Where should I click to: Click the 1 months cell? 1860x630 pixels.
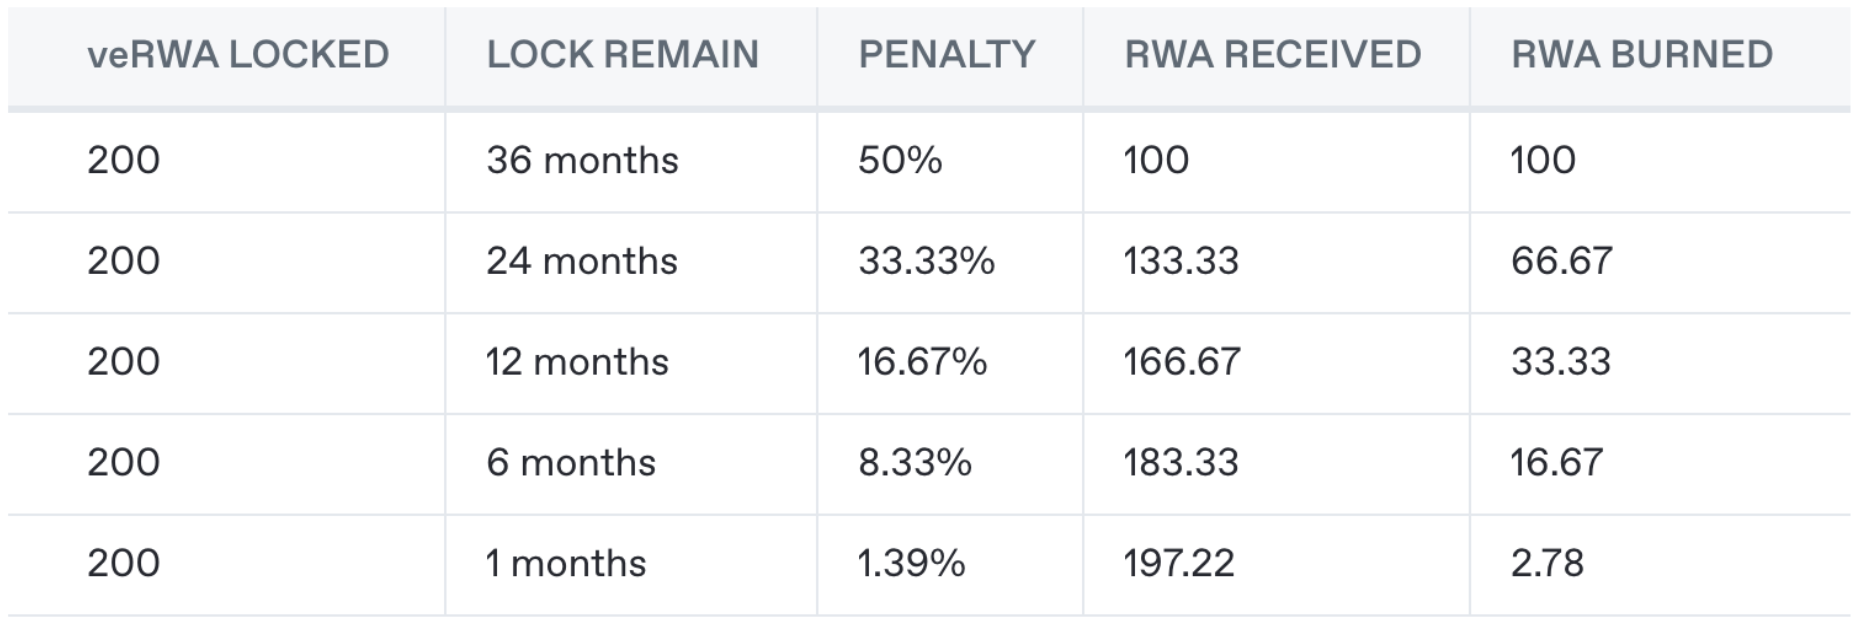pos(566,564)
